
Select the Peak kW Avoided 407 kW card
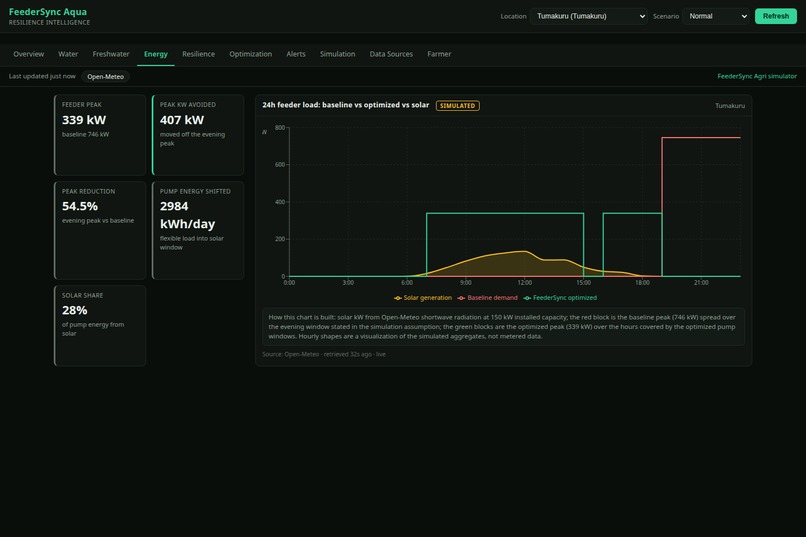pos(198,135)
